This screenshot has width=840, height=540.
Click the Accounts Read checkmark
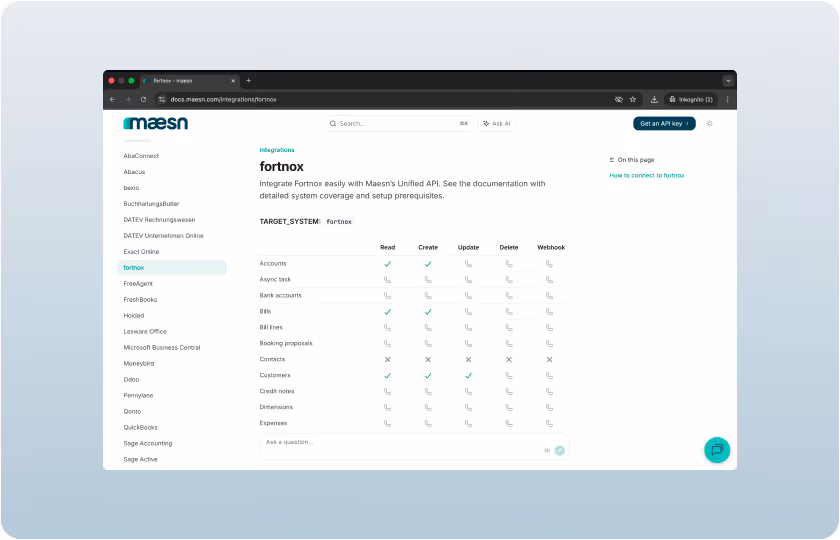point(387,264)
